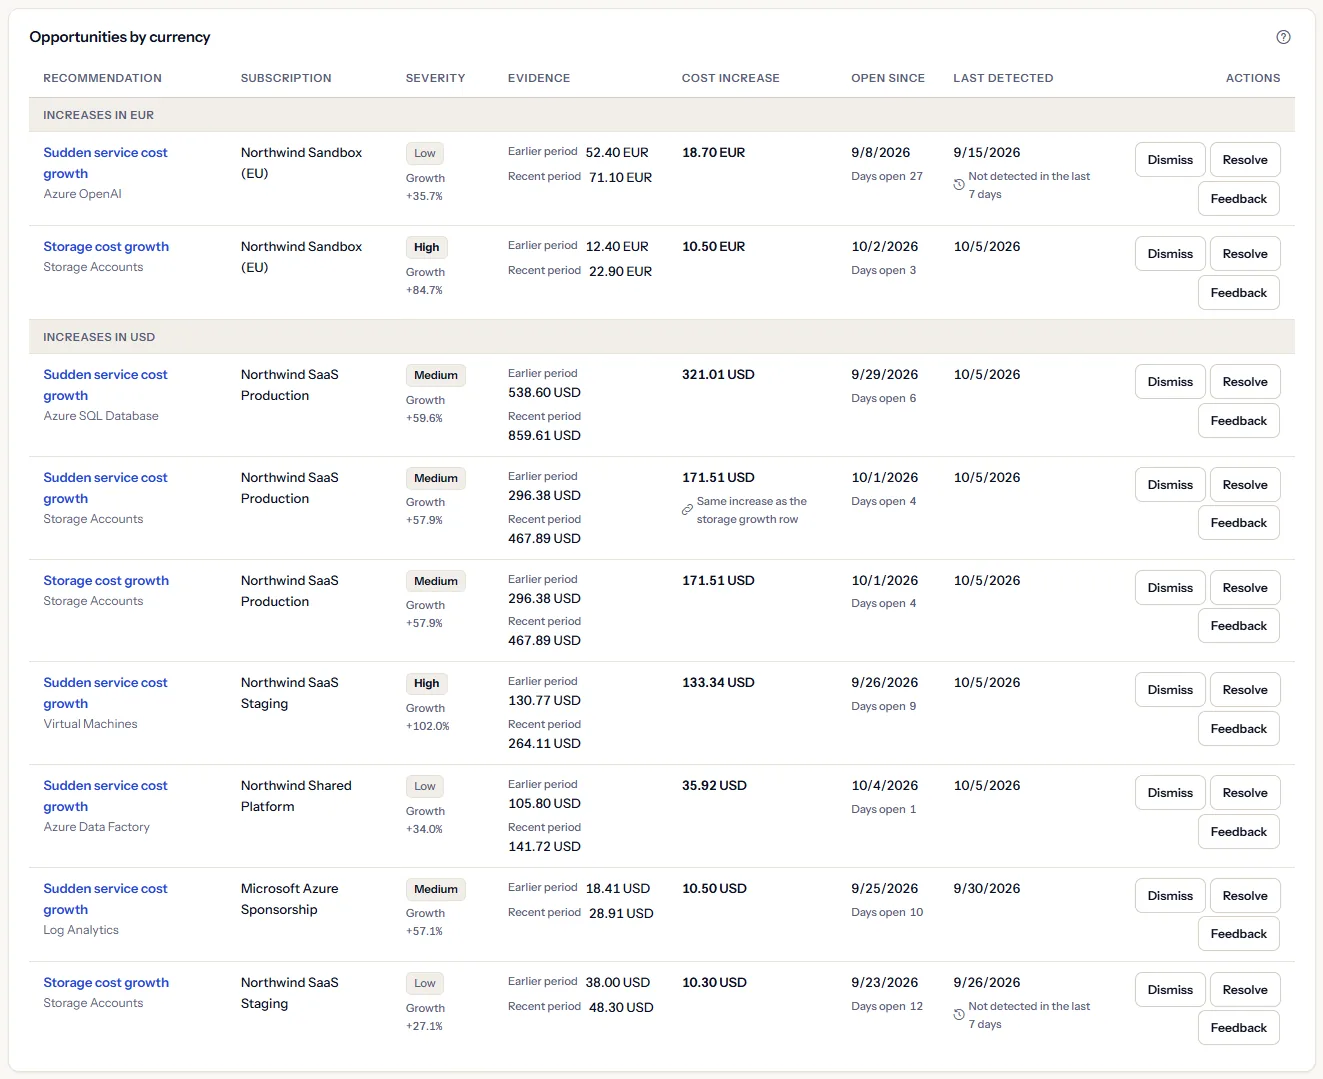Select the 18.70 EUR cost increase value
Screen dimensions: 1323x1079
pyautogui.click(x=713, y=153)
